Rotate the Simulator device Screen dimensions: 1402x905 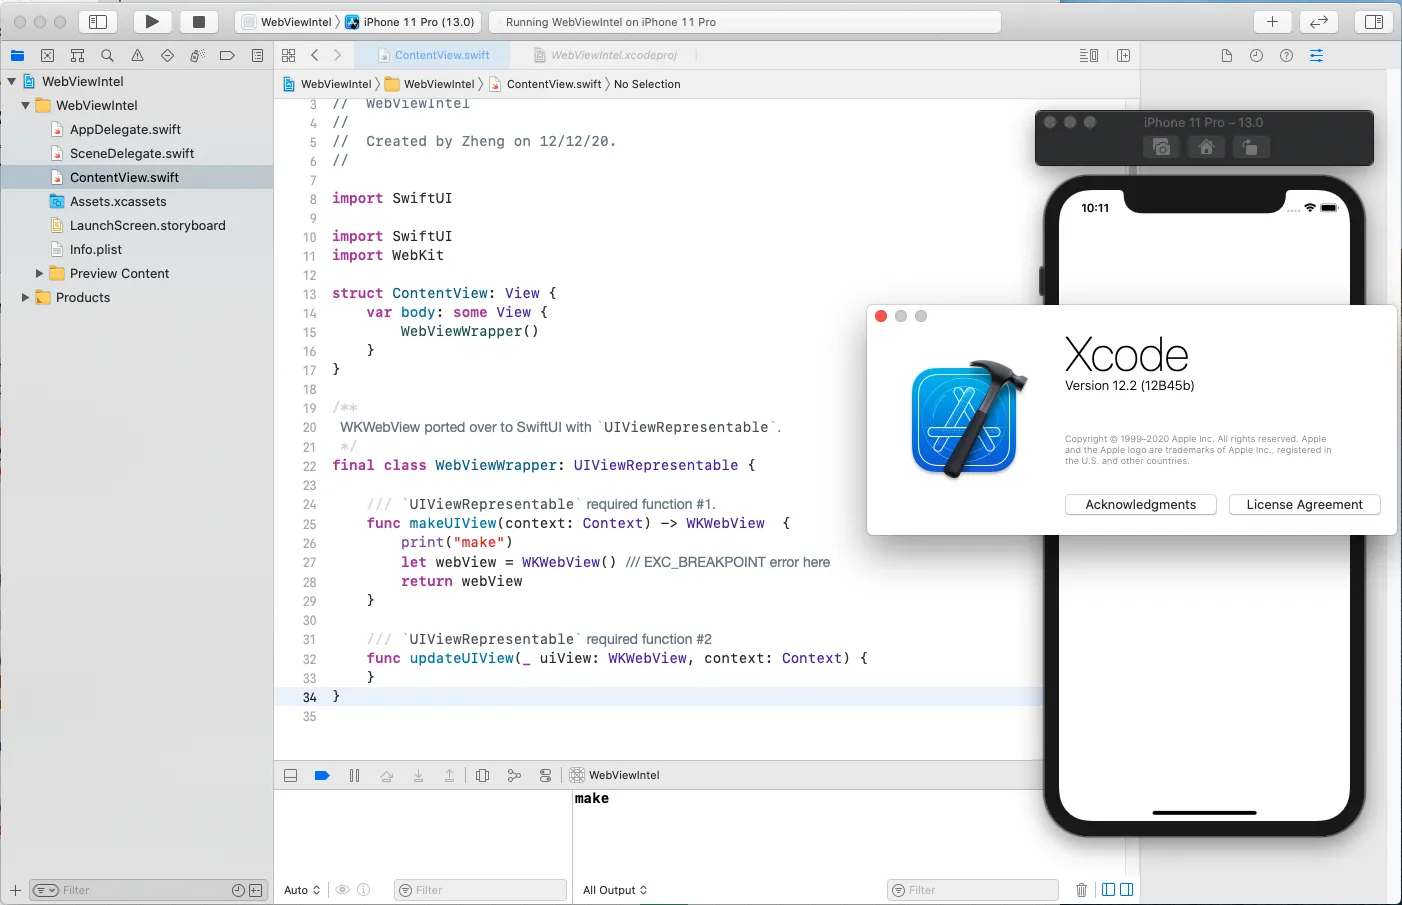point(1249,147)
